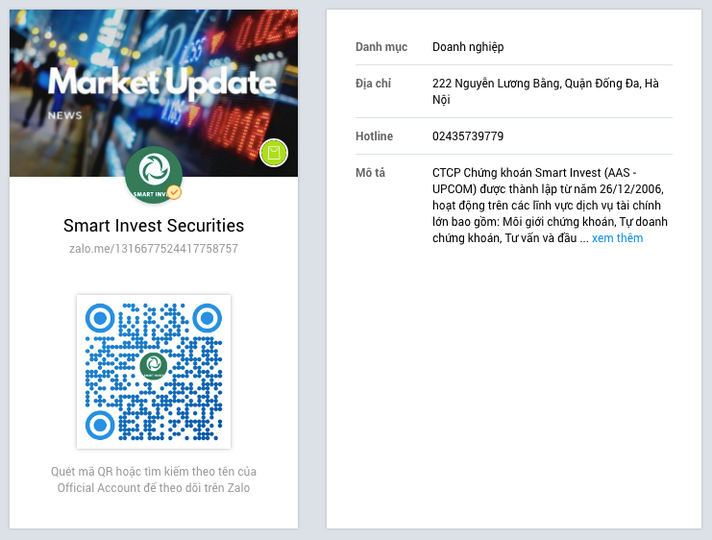The image size is (712, 540).
Task: Click the "Mô tả" description text block
Action: [x=550, y=205]
